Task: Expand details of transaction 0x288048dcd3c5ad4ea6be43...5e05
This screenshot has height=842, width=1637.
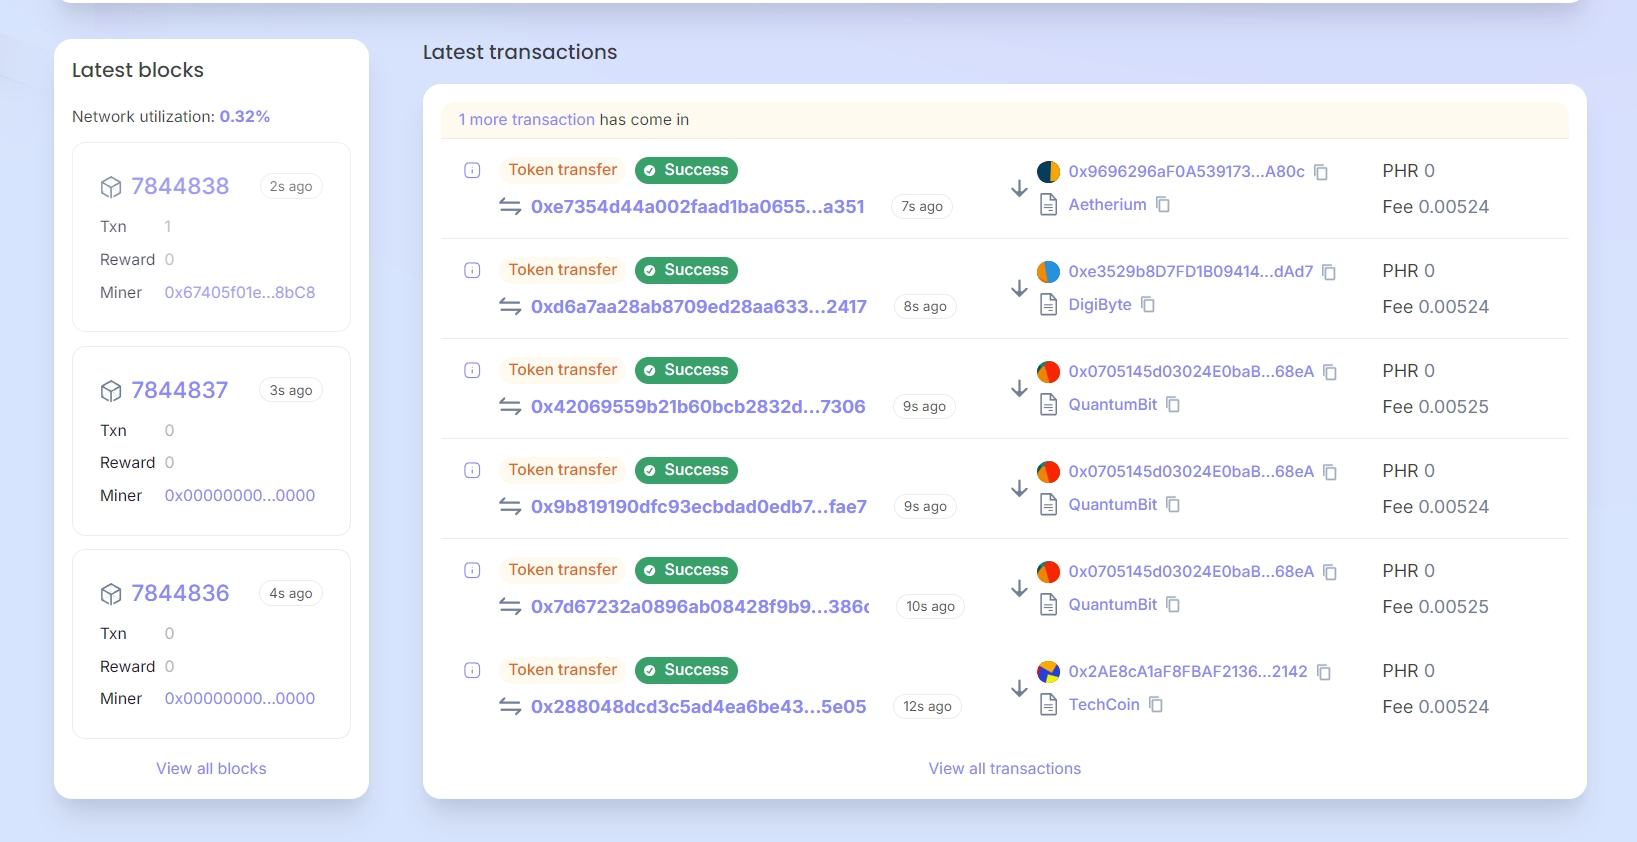Action: tap(472, 670)
